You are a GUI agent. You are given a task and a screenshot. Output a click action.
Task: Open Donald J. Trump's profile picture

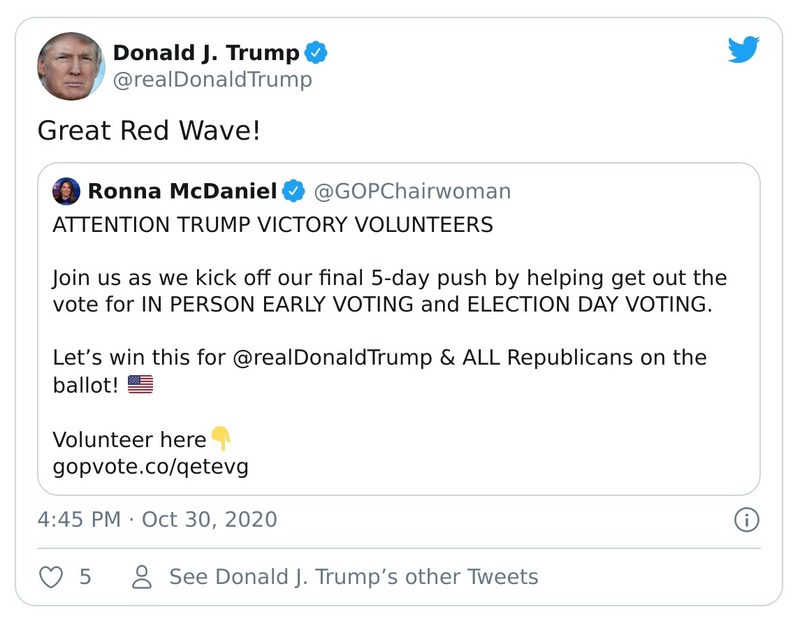(69, 63)
